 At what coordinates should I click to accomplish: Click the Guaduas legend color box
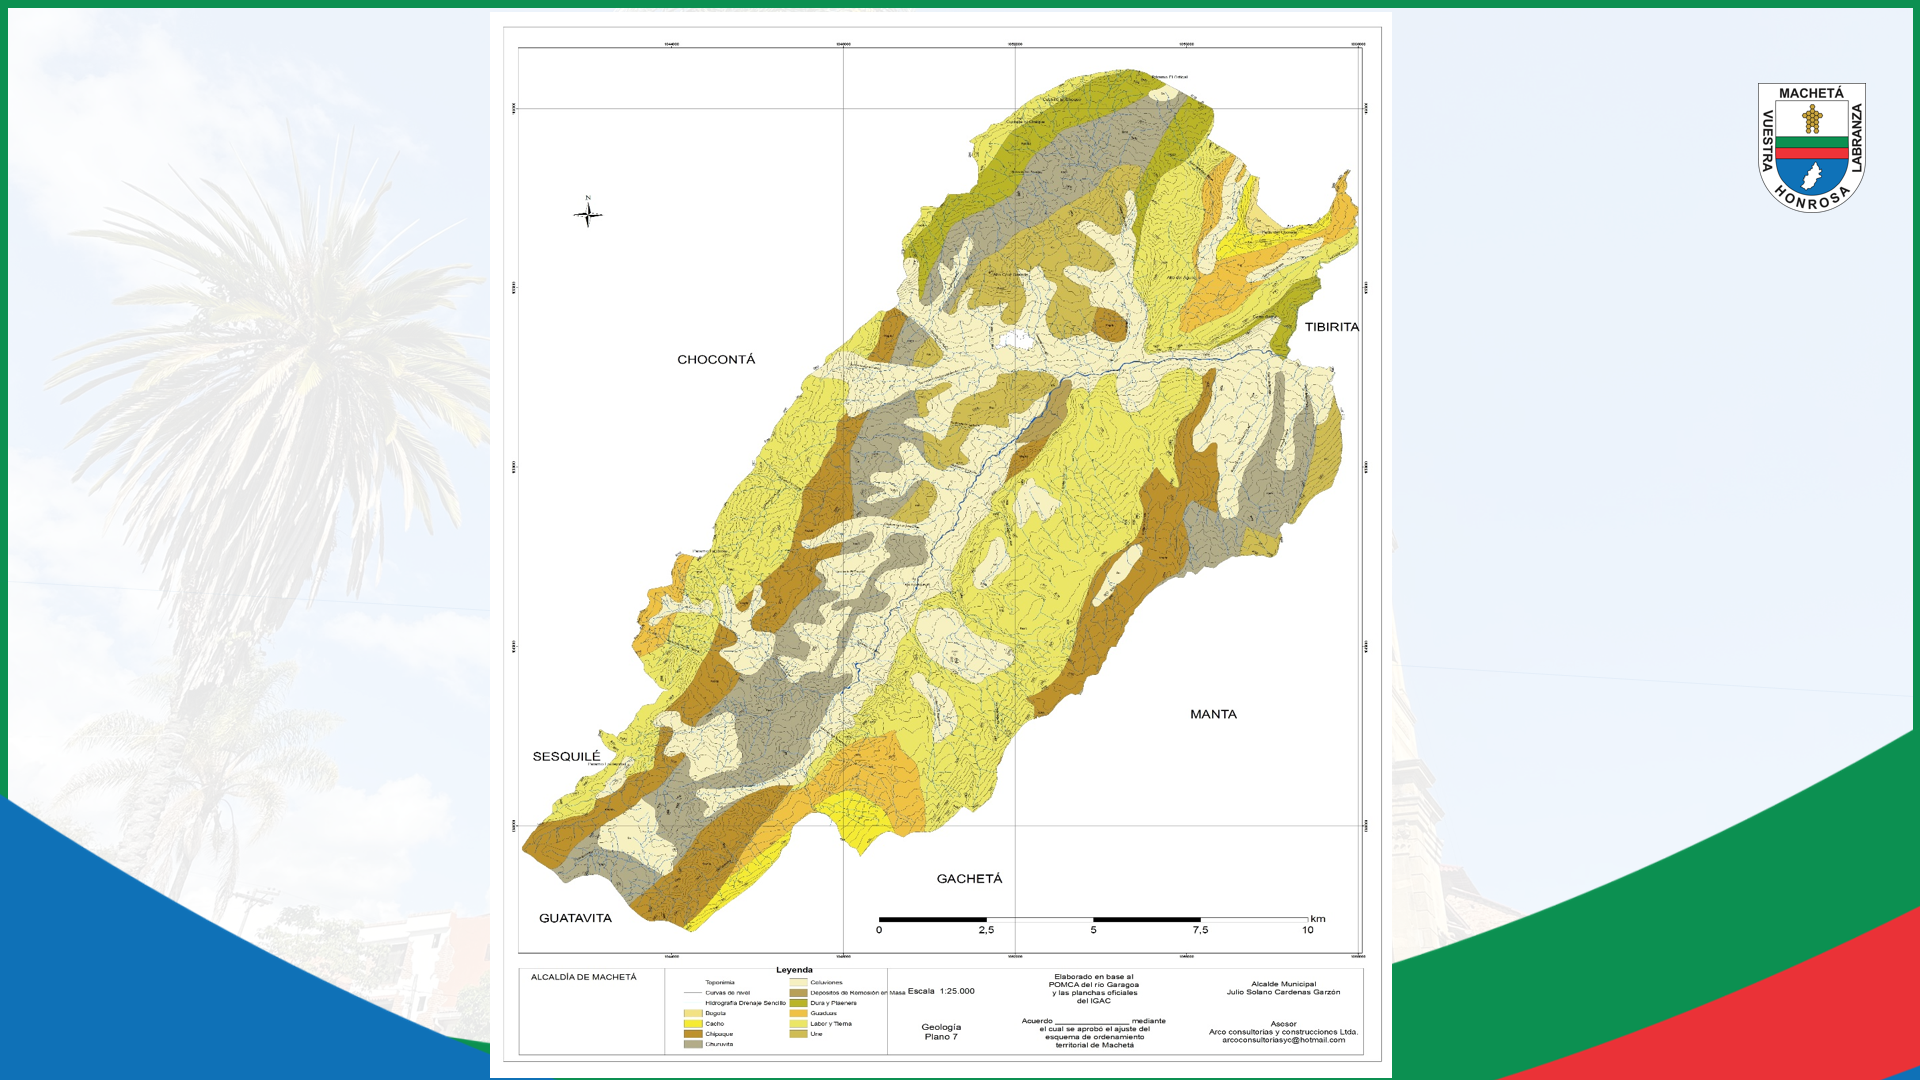(798, 1013)
